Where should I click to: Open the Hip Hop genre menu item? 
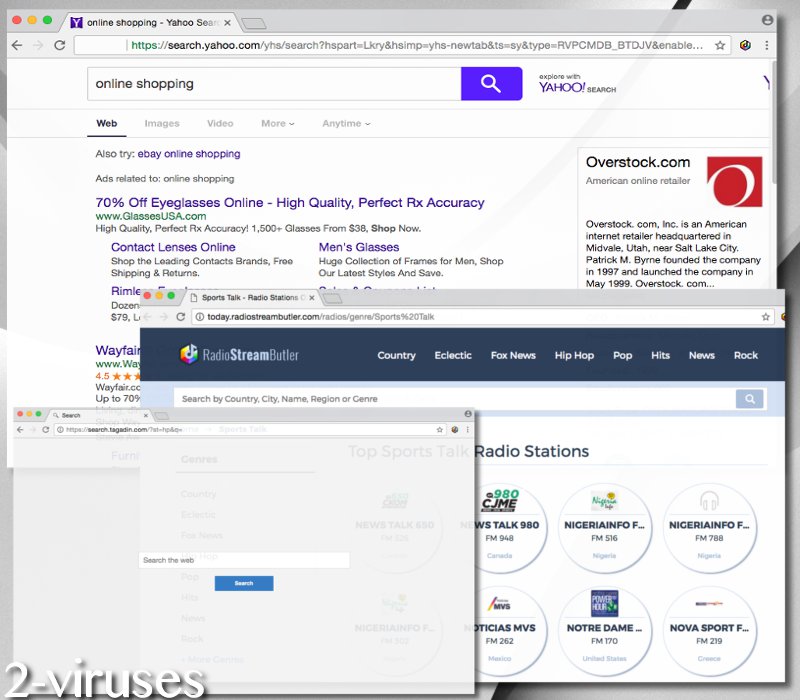pos(574,355)
